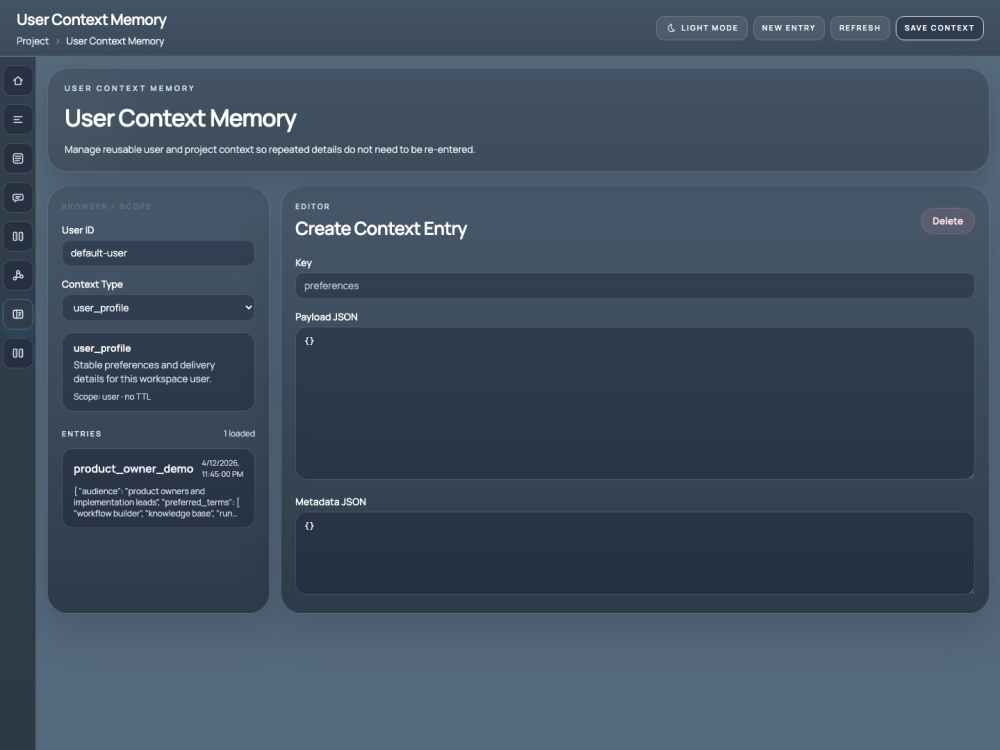Select the product_owner_demo entry
The height and width of the screenshot is (750, 1000).
tap(158, 489)
